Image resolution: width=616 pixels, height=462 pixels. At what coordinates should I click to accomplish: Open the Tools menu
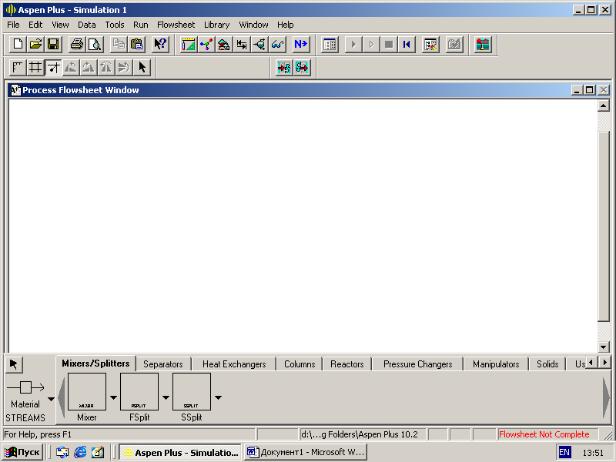click(x=115, y=25)
